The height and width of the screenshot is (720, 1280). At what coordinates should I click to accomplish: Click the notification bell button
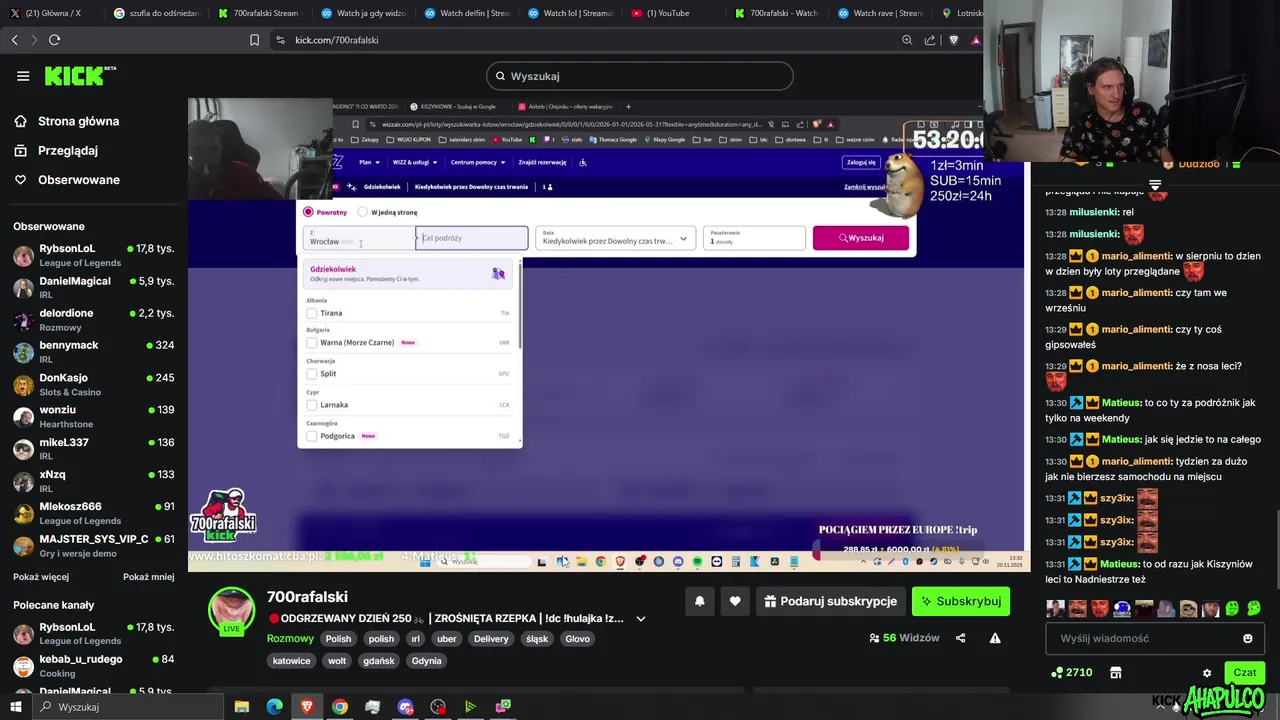700,601
